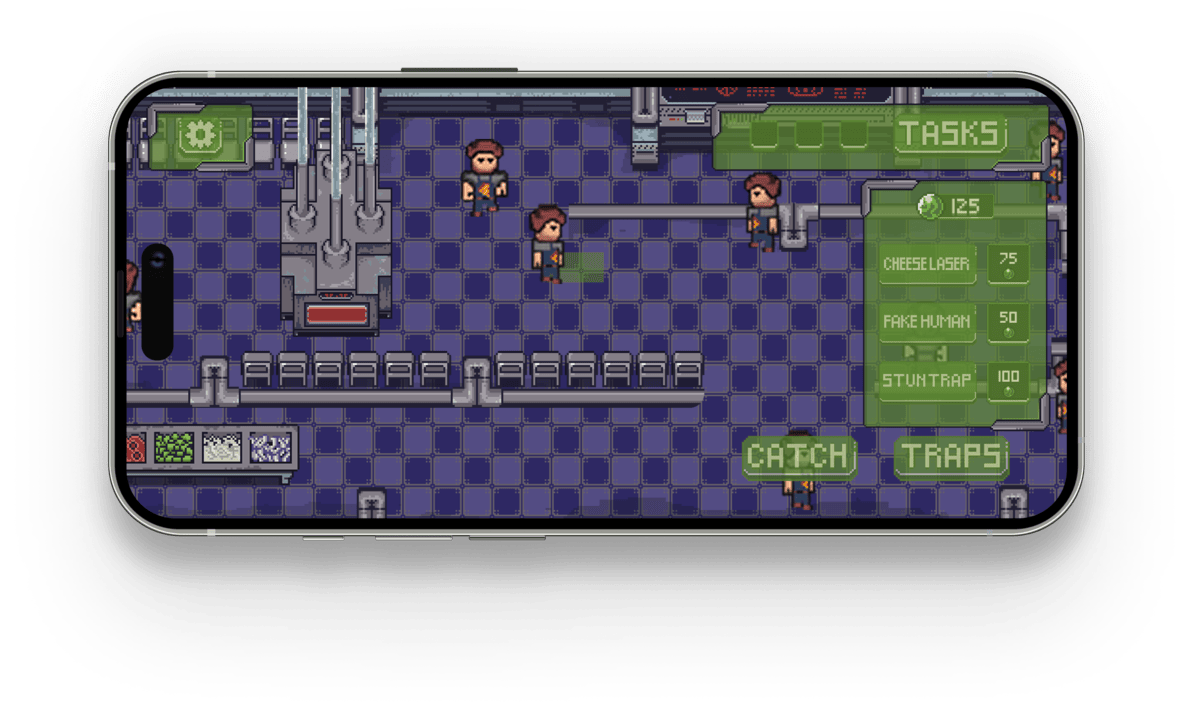This screenshot has height=720, width=1193.
Task: Open the TASKS panel
Action: [950, 134]
